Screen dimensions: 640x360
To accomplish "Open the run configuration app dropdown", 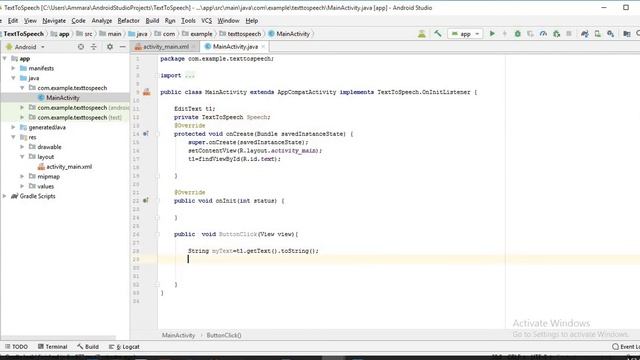I will pyautogui.click(x=465, y=34).
